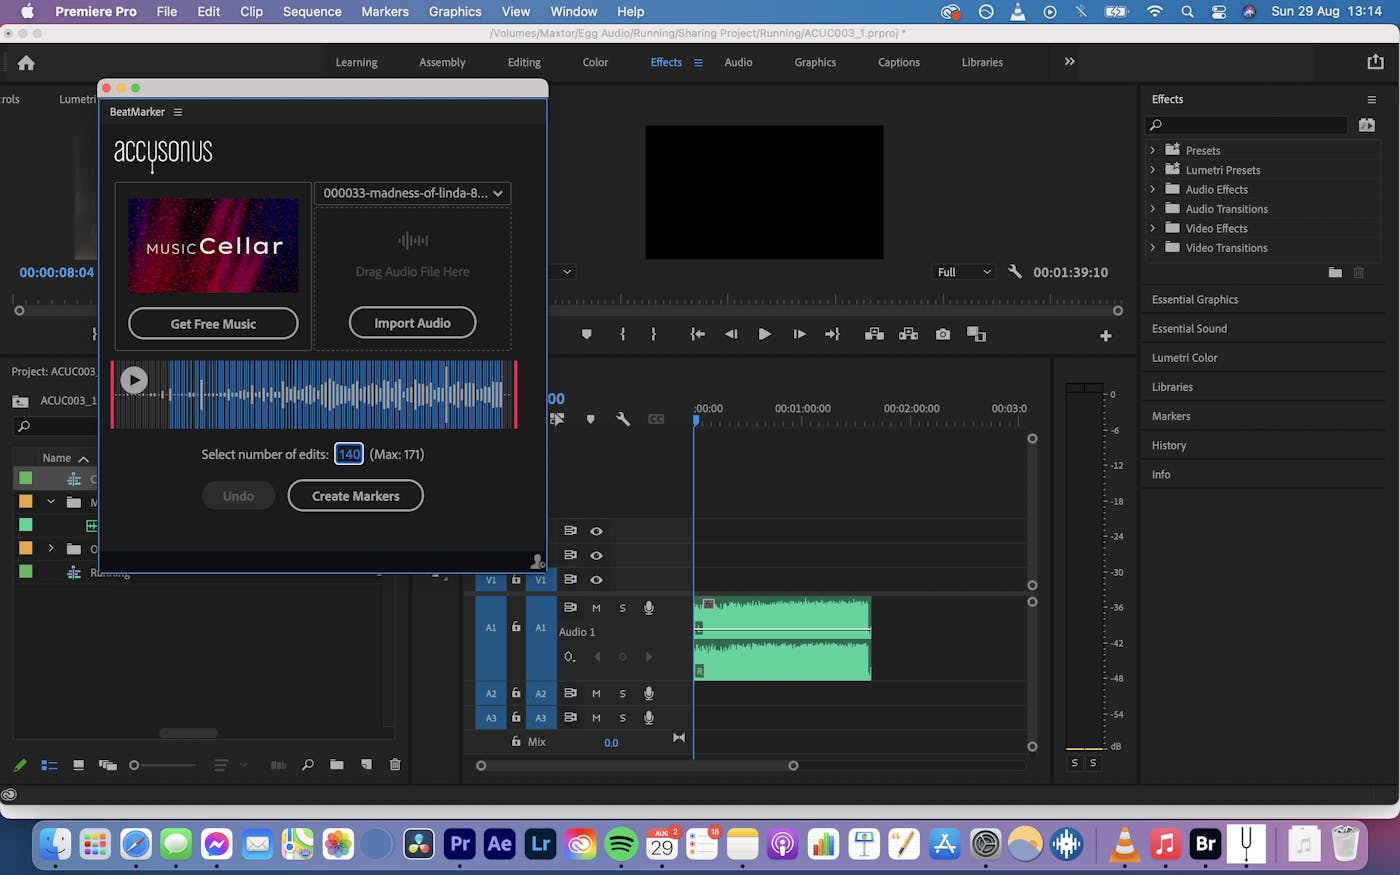Play the waveform preview in BeatMarker
The height and width of the screenshot is (875, 1400).
point(133,379)
